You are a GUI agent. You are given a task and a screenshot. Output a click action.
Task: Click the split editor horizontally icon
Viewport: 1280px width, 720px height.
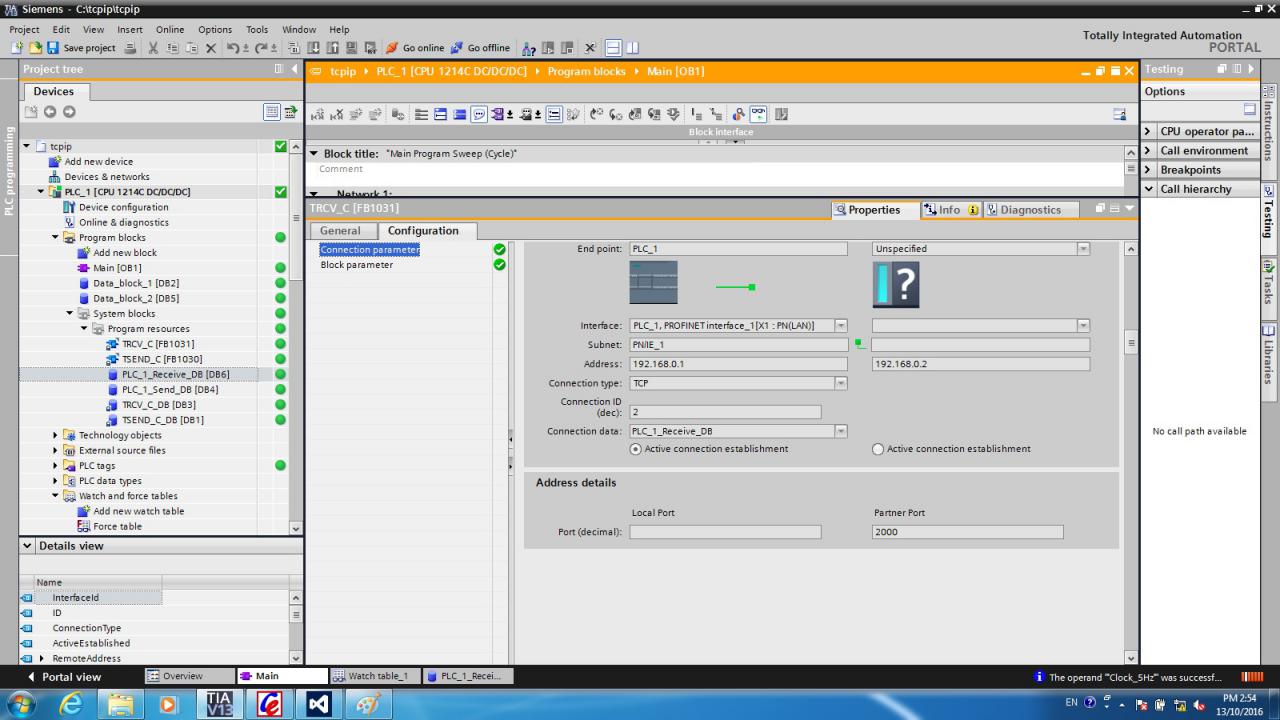[x=613, y=48]
